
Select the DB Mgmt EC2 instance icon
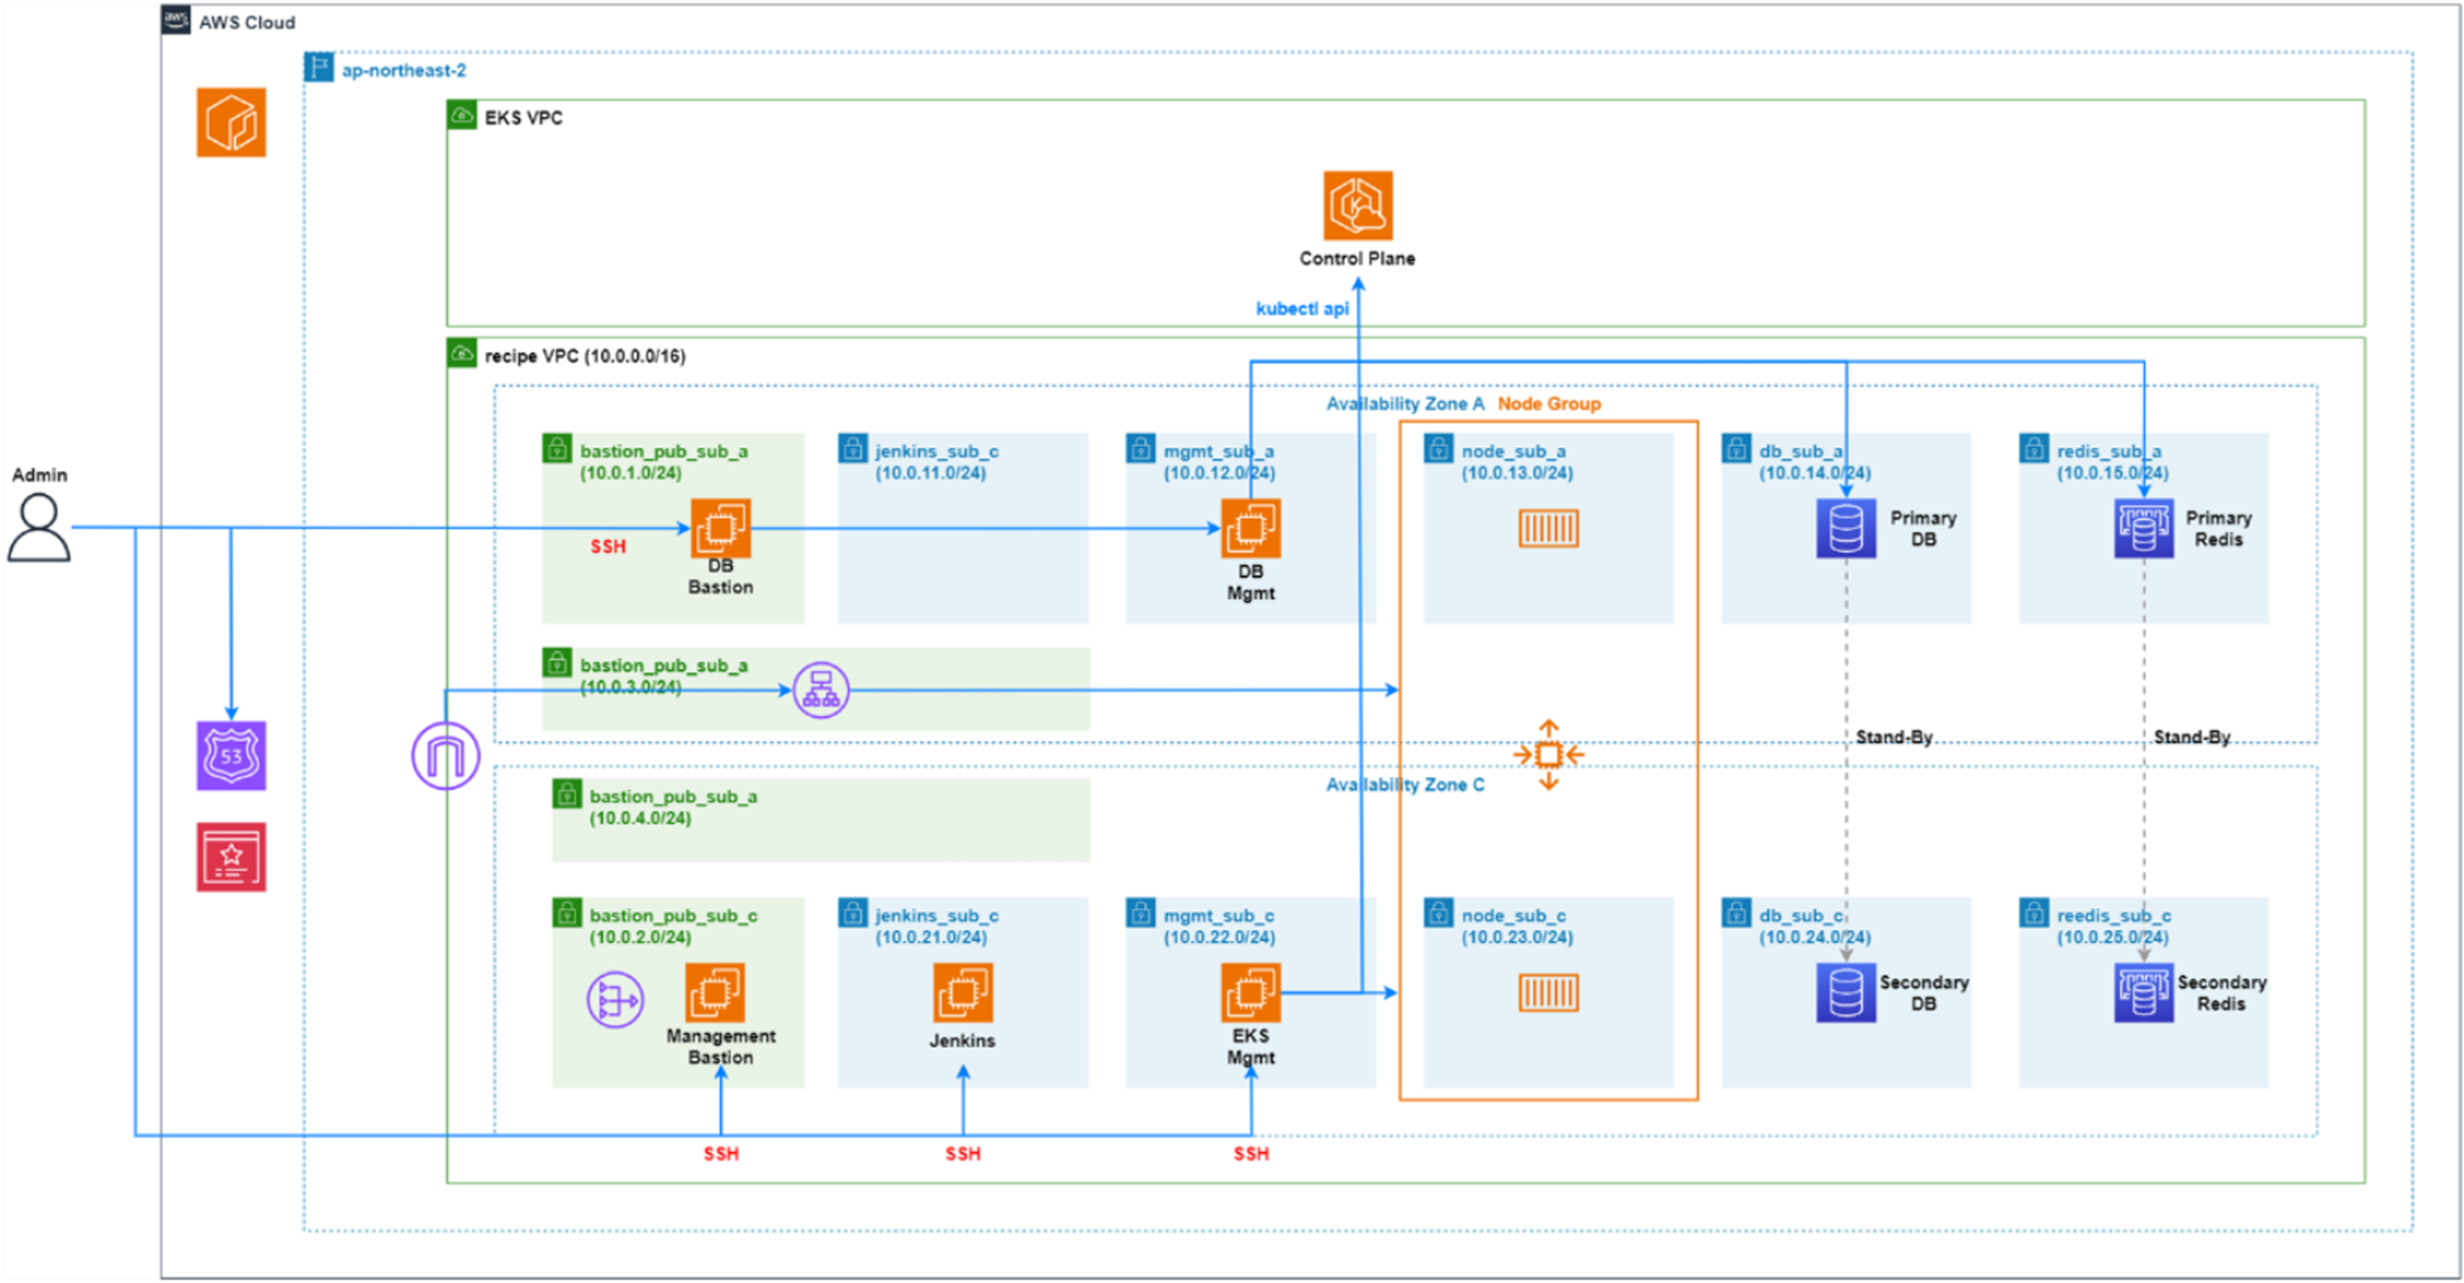click(1250, 528)
